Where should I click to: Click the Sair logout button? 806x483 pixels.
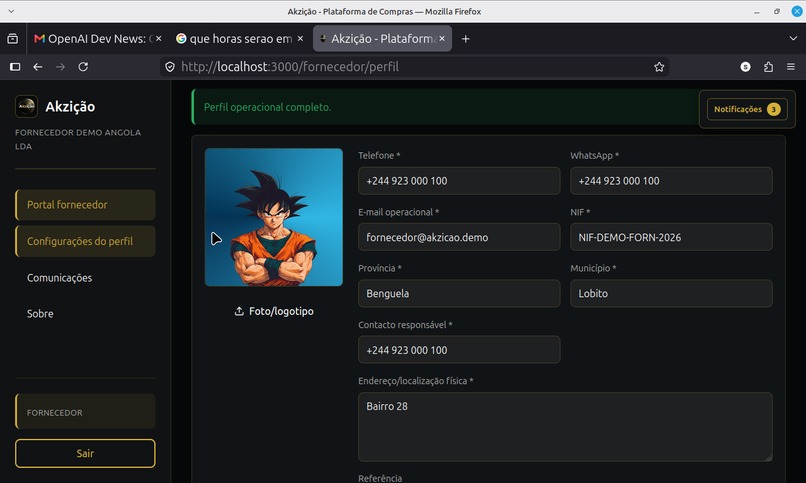[85, 453]
